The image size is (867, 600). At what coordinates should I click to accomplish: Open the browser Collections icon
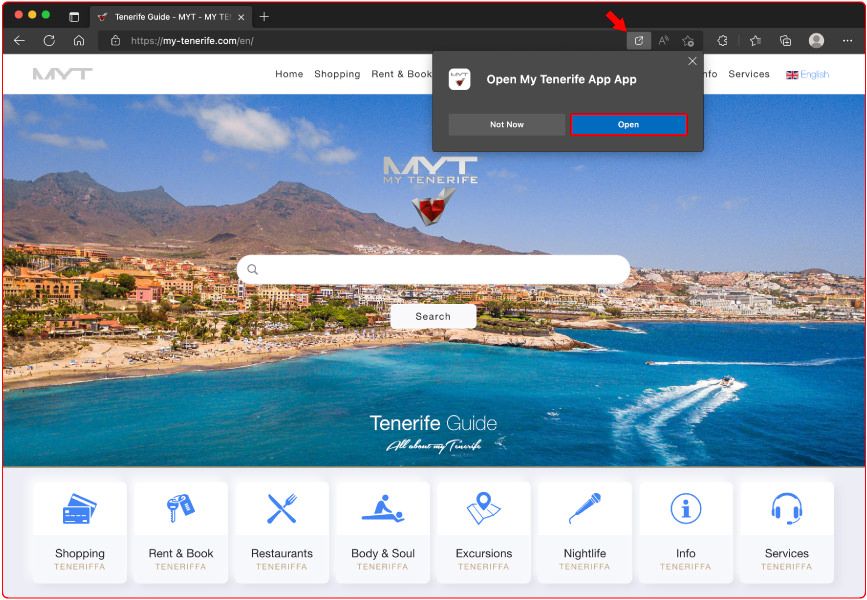coord(785,41)
